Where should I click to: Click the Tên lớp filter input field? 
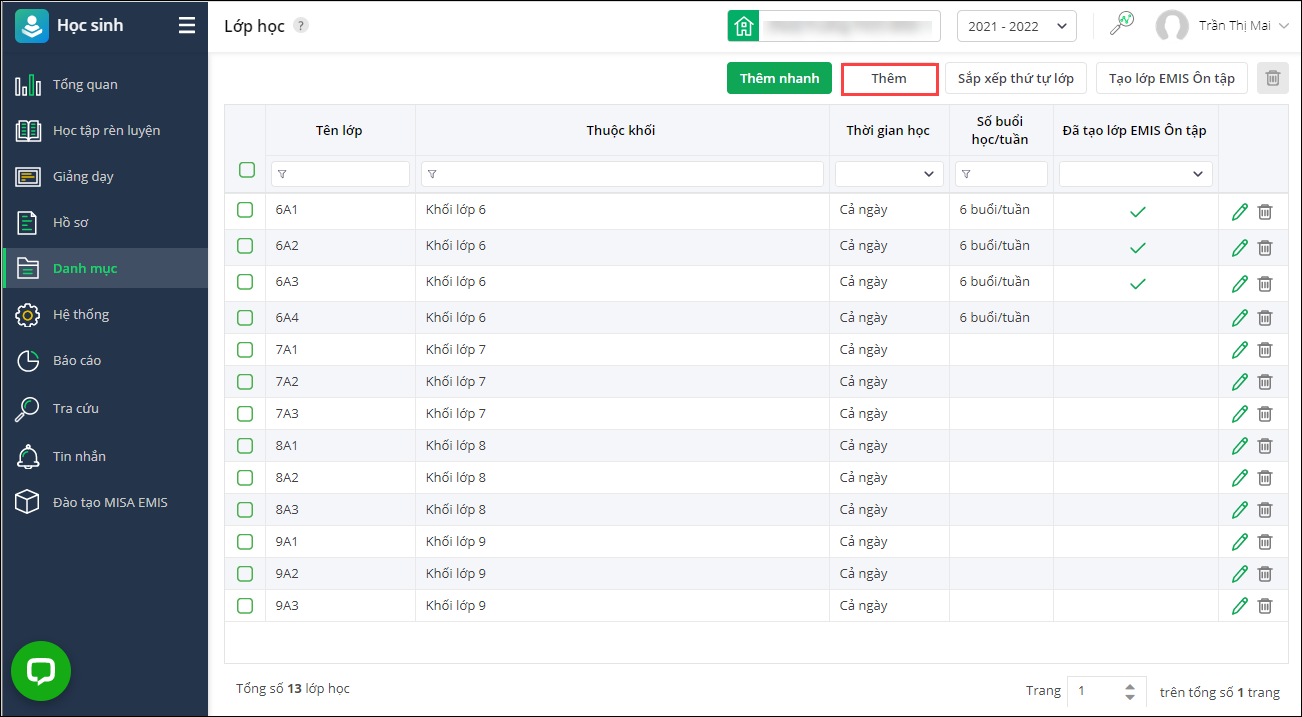click(340, 174)
